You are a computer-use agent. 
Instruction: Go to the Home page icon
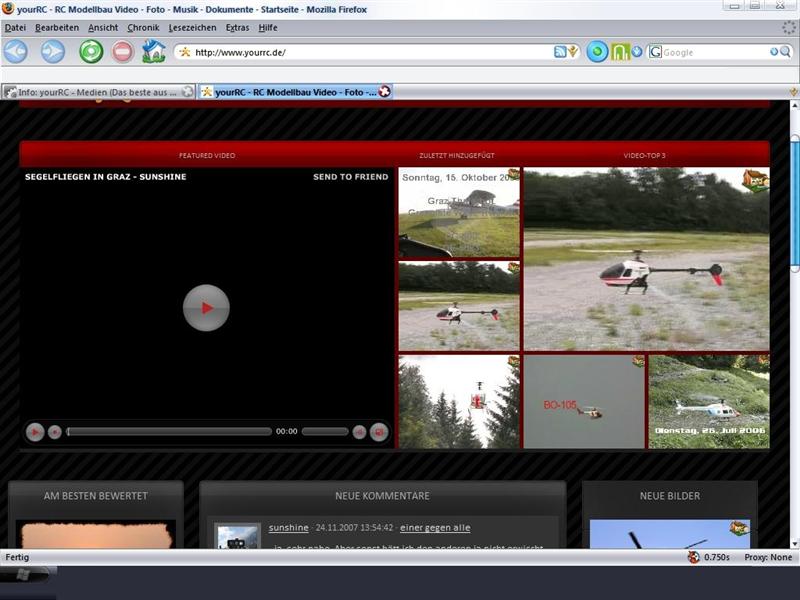[x=153, y=52]
